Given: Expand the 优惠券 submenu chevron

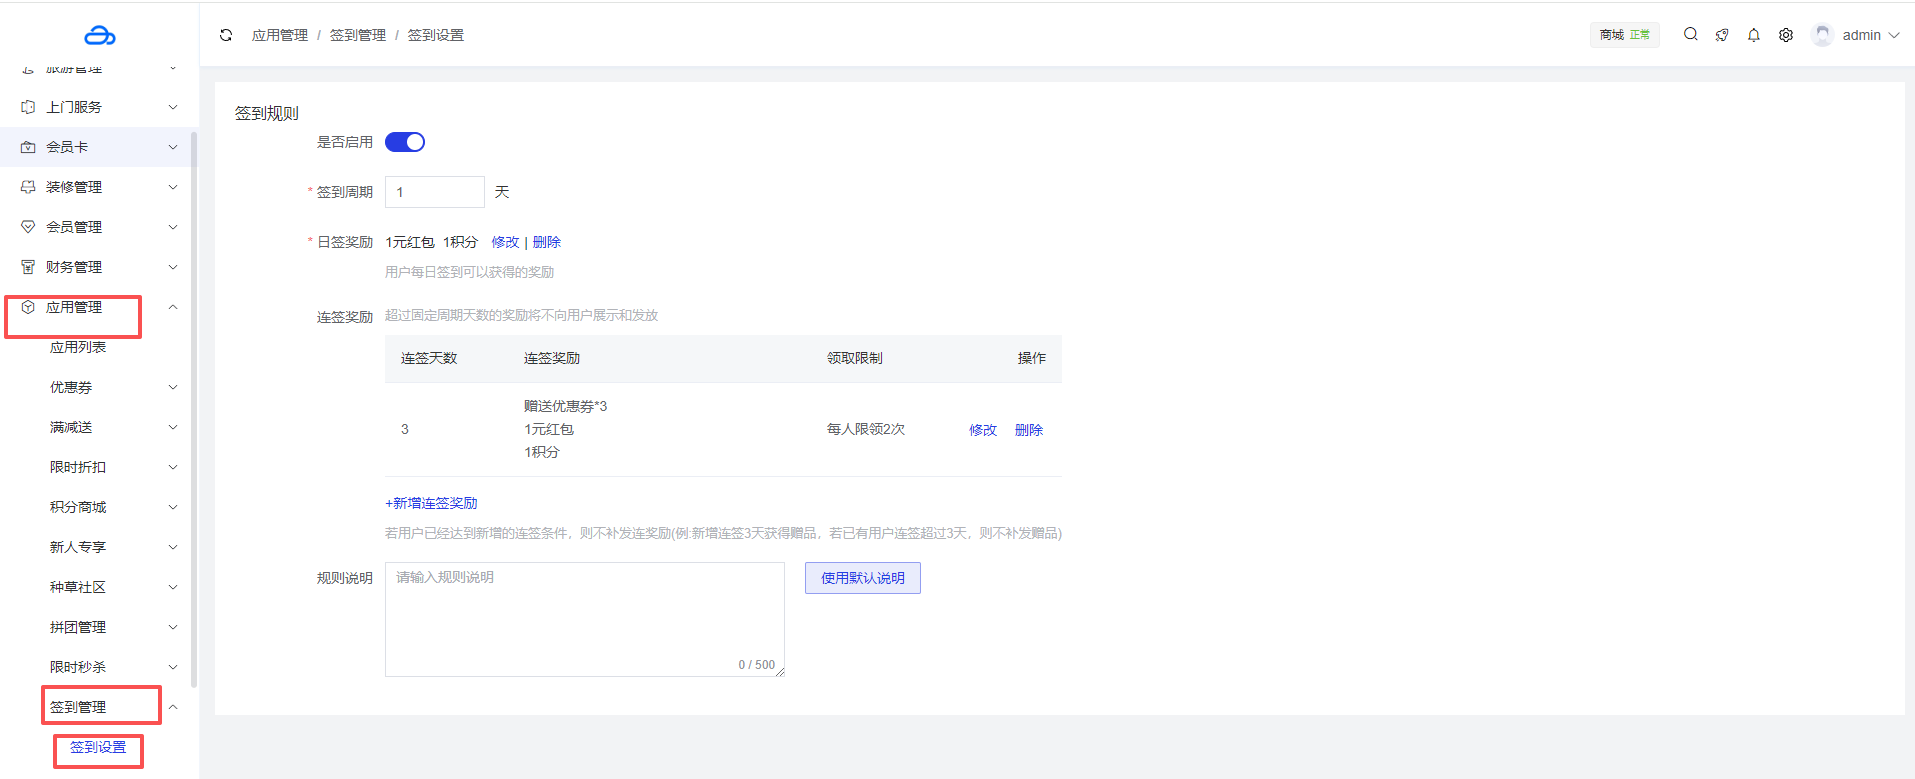Looking at the screenshot, I should click(173, 387).
